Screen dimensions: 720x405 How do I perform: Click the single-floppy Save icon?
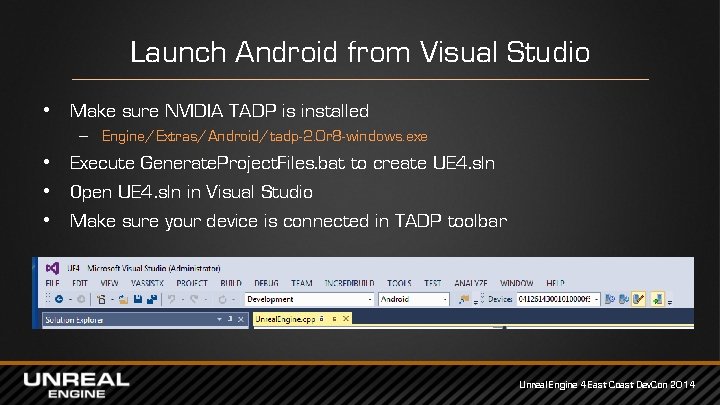click(137, 299)
